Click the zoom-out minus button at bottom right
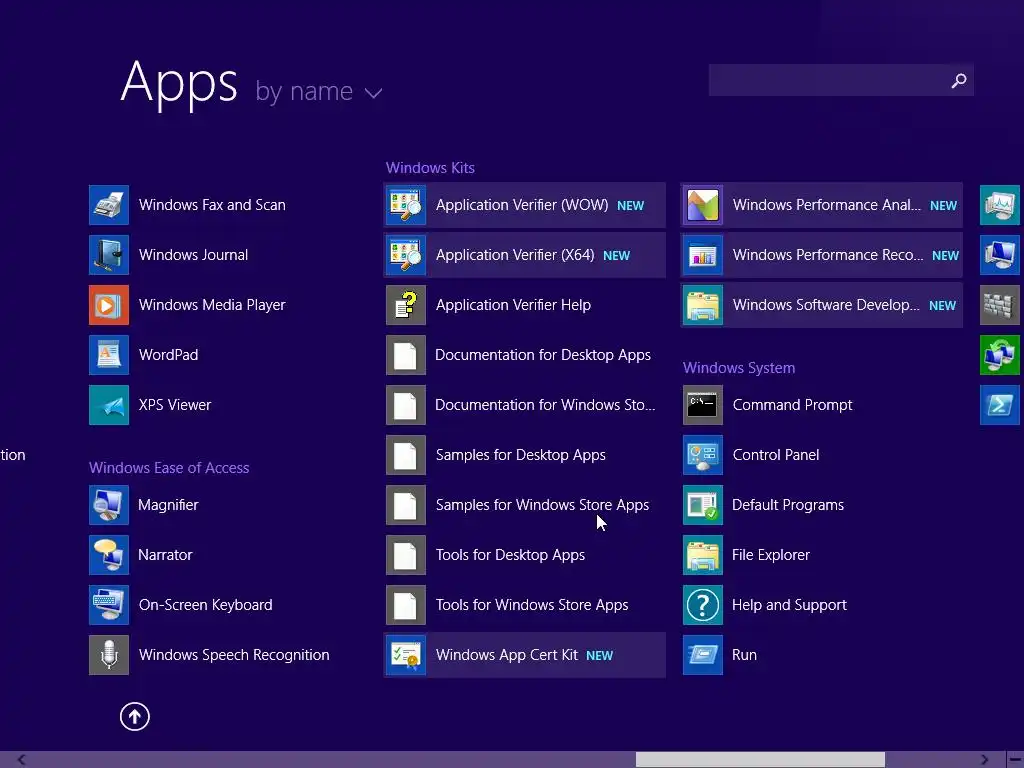Image resolution: width=1024 pixels, height=768 pixels. [x=1015, y=760]
